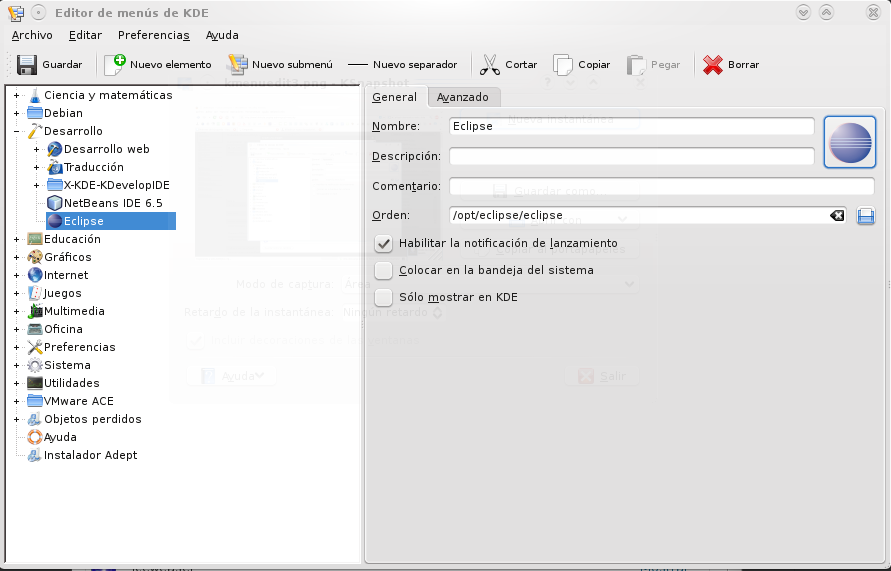Click the round on-all-desktops button in title bar
The height and width of the screenshot is (571, 891).
[x=38, y=12]
